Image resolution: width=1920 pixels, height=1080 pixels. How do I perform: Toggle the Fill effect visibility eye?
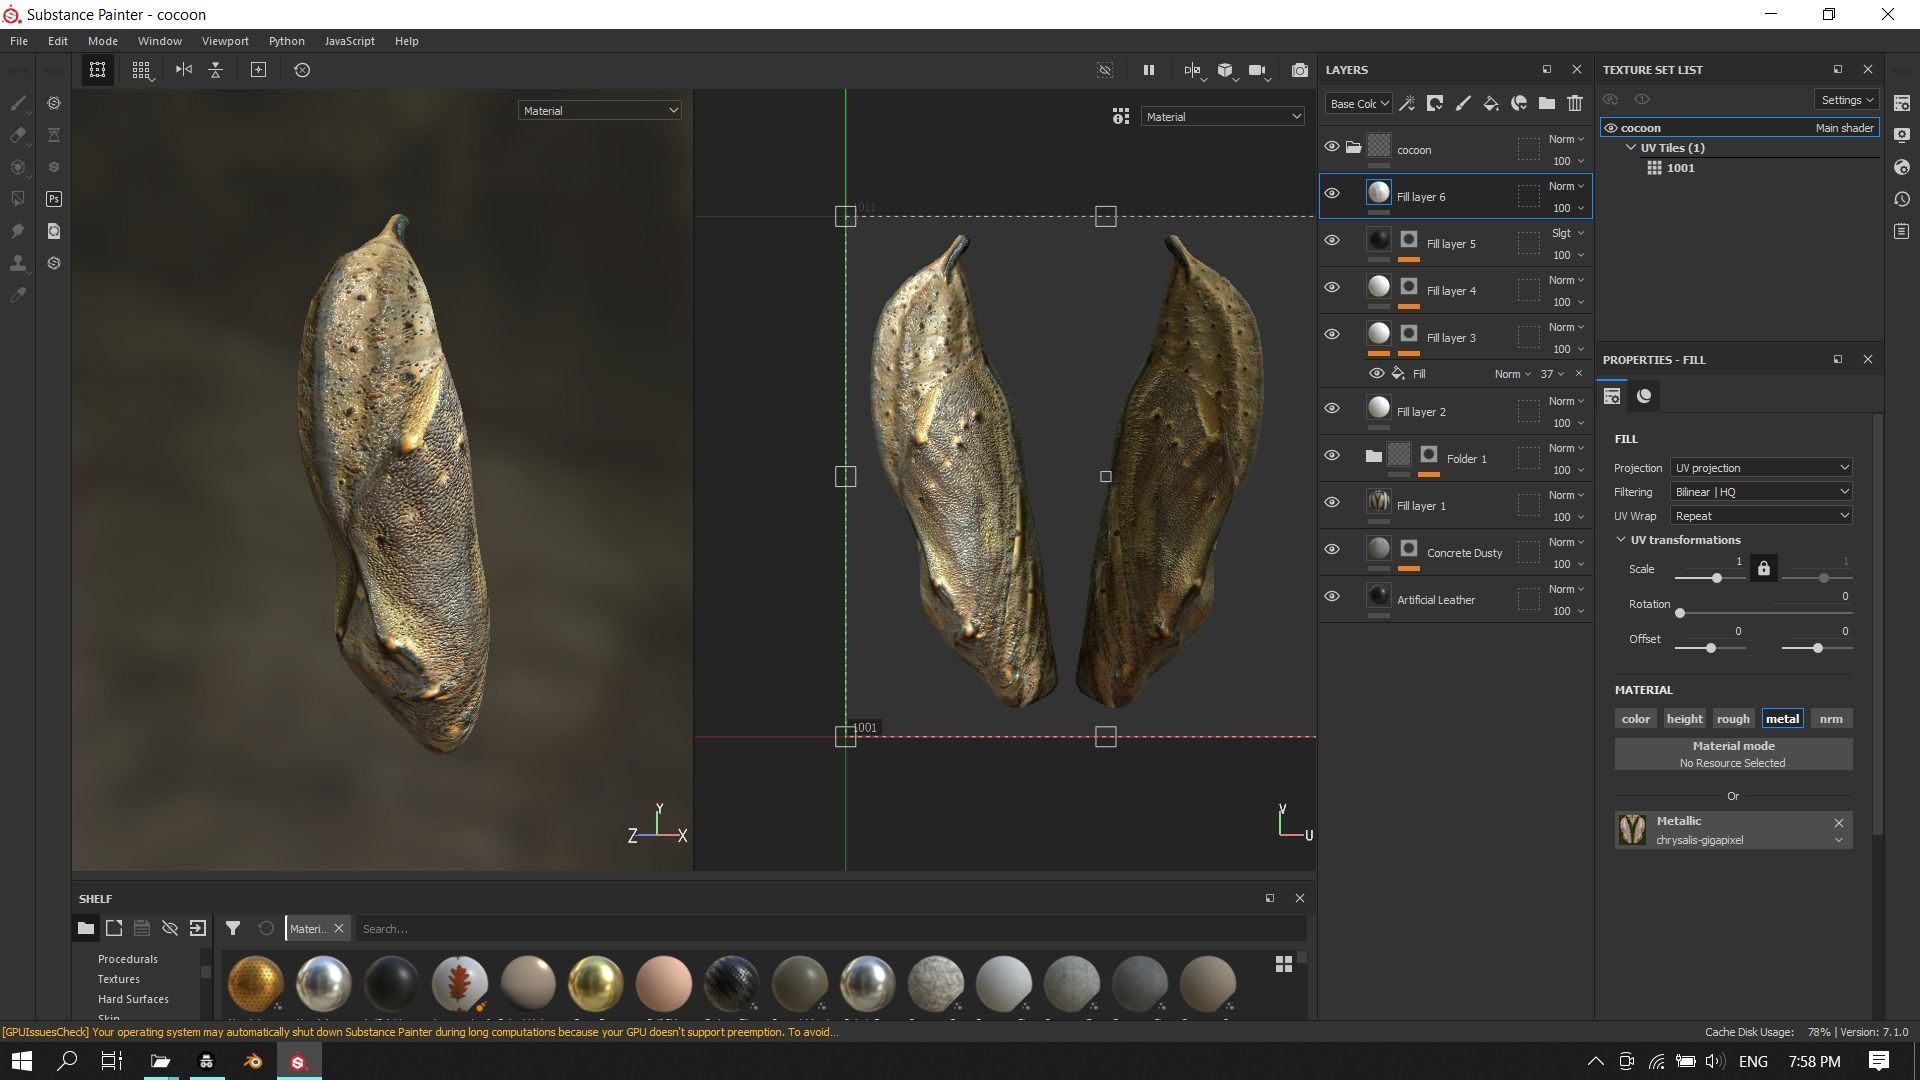point(1377,374)
